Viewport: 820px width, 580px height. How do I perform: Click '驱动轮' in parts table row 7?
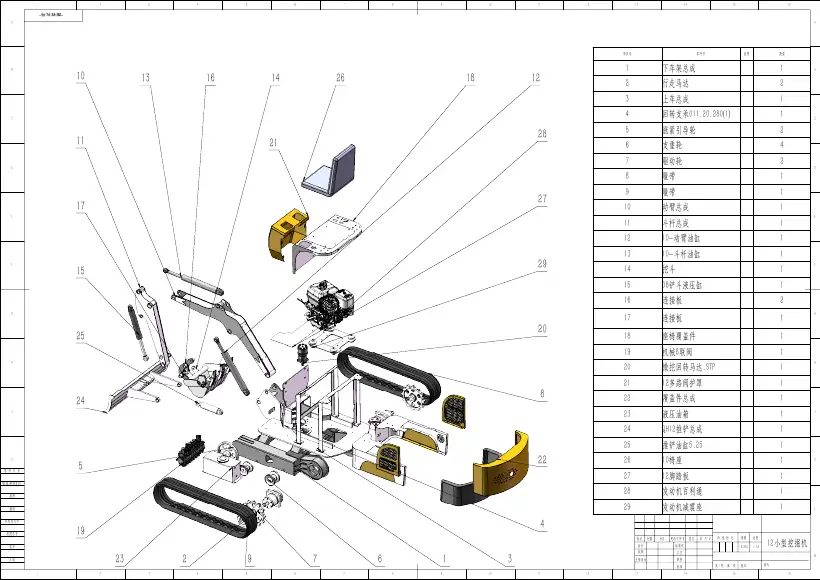(x=673, y=161)
